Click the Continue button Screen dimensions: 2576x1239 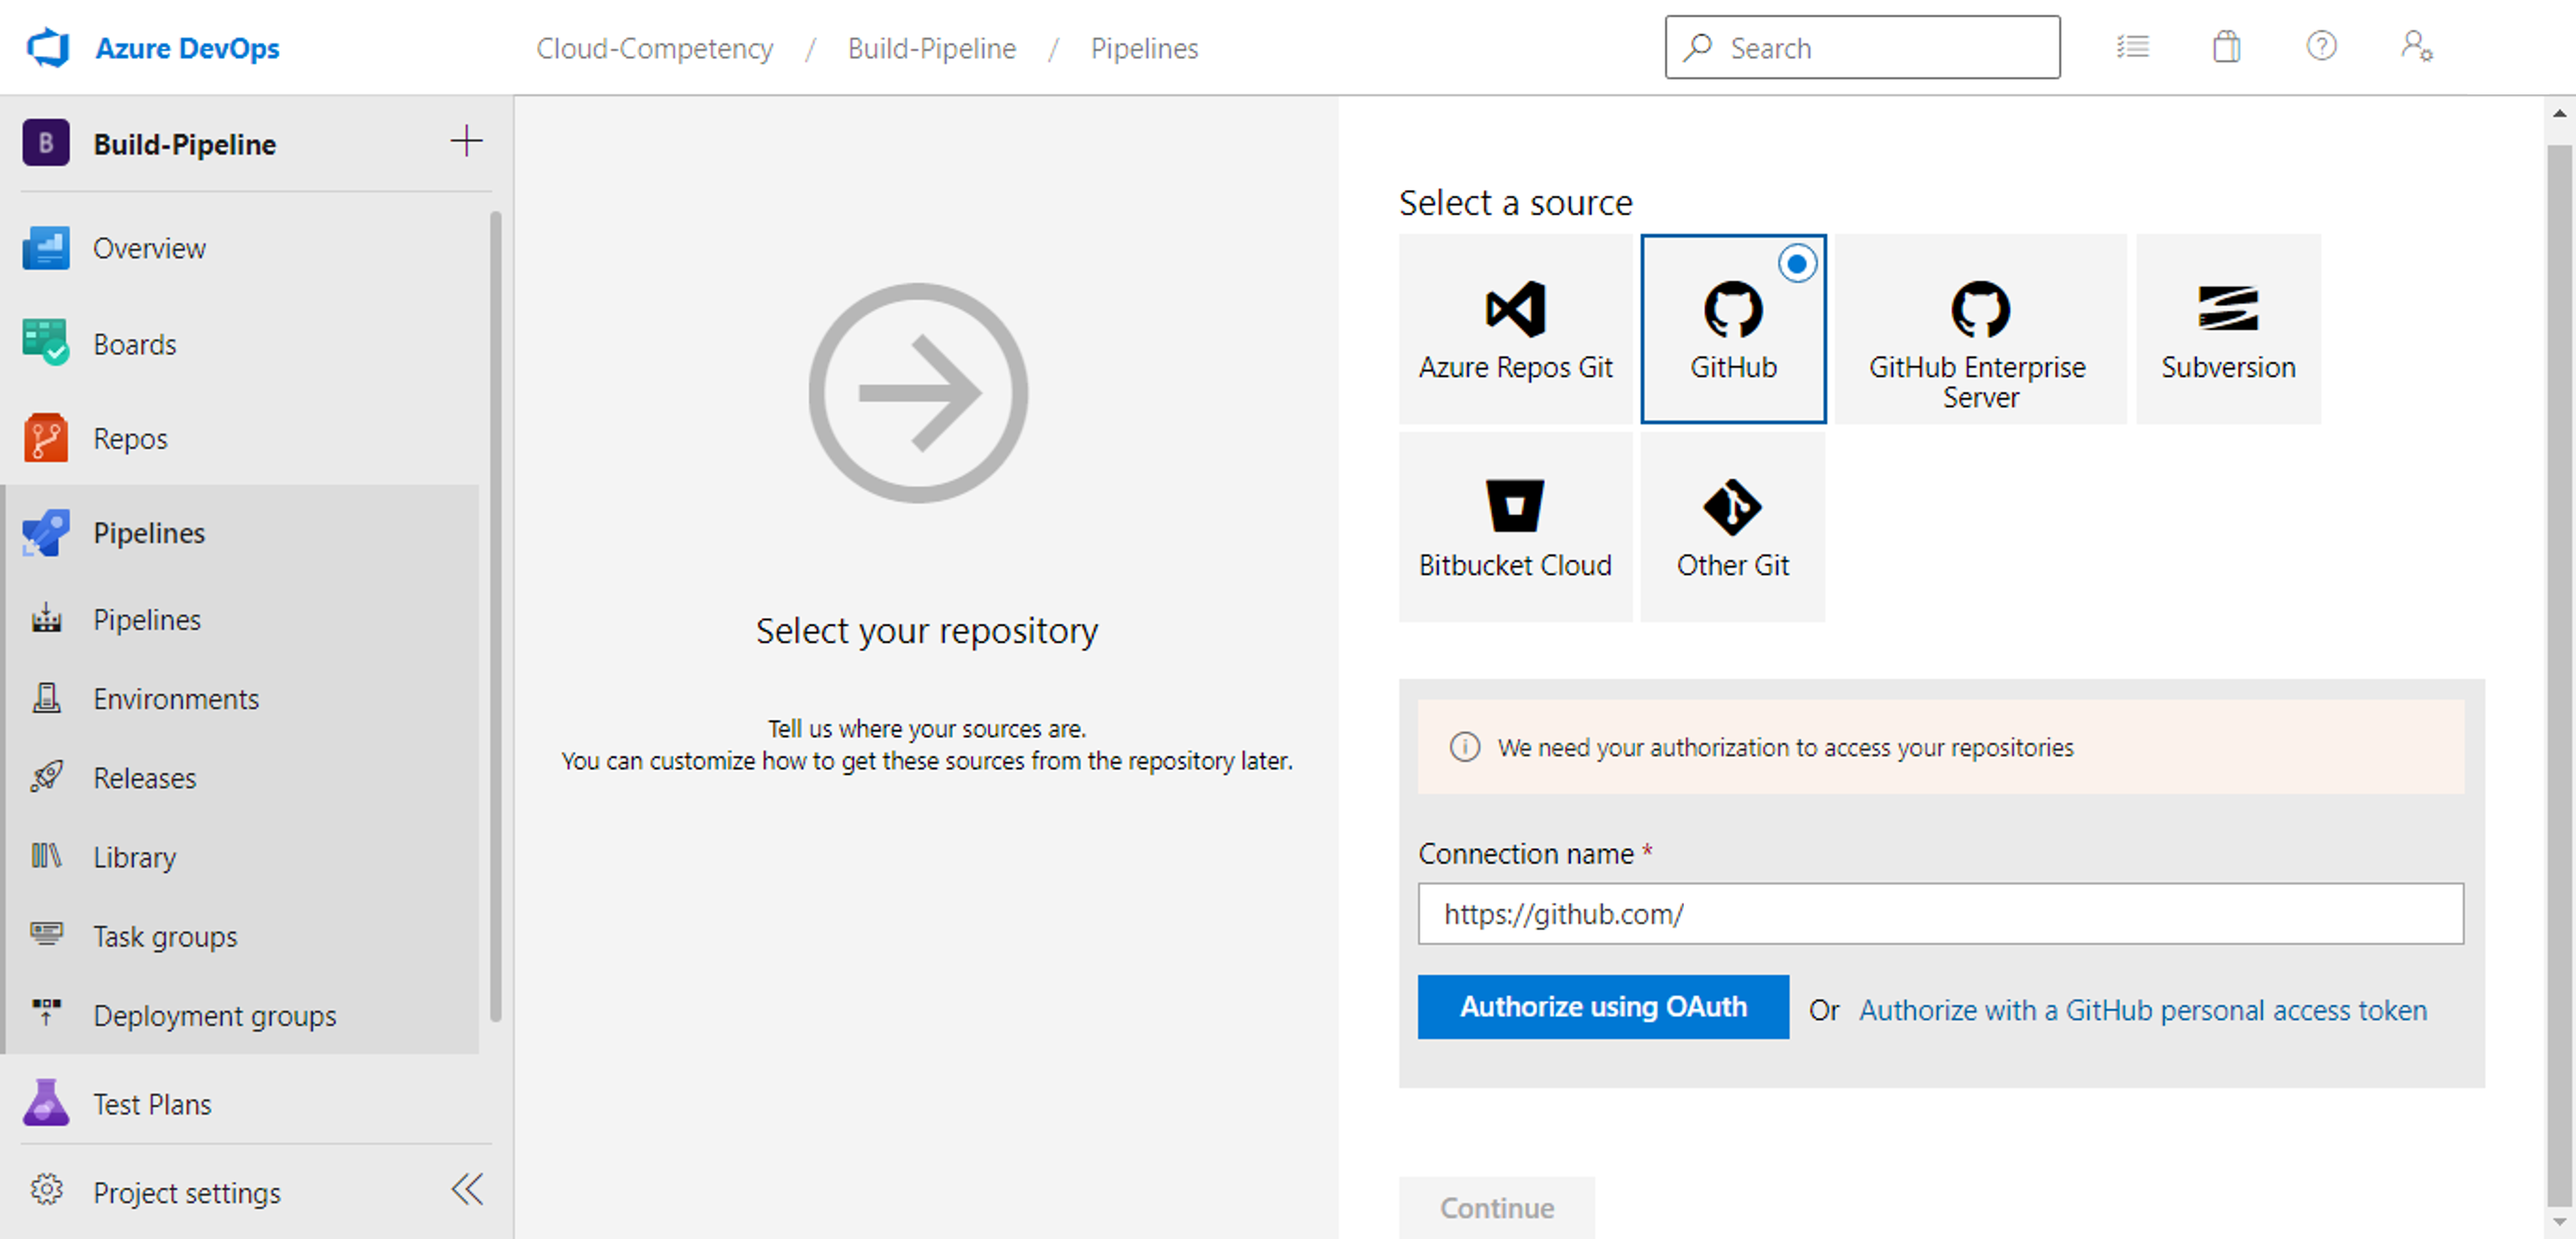(x=1496, y=1207)
